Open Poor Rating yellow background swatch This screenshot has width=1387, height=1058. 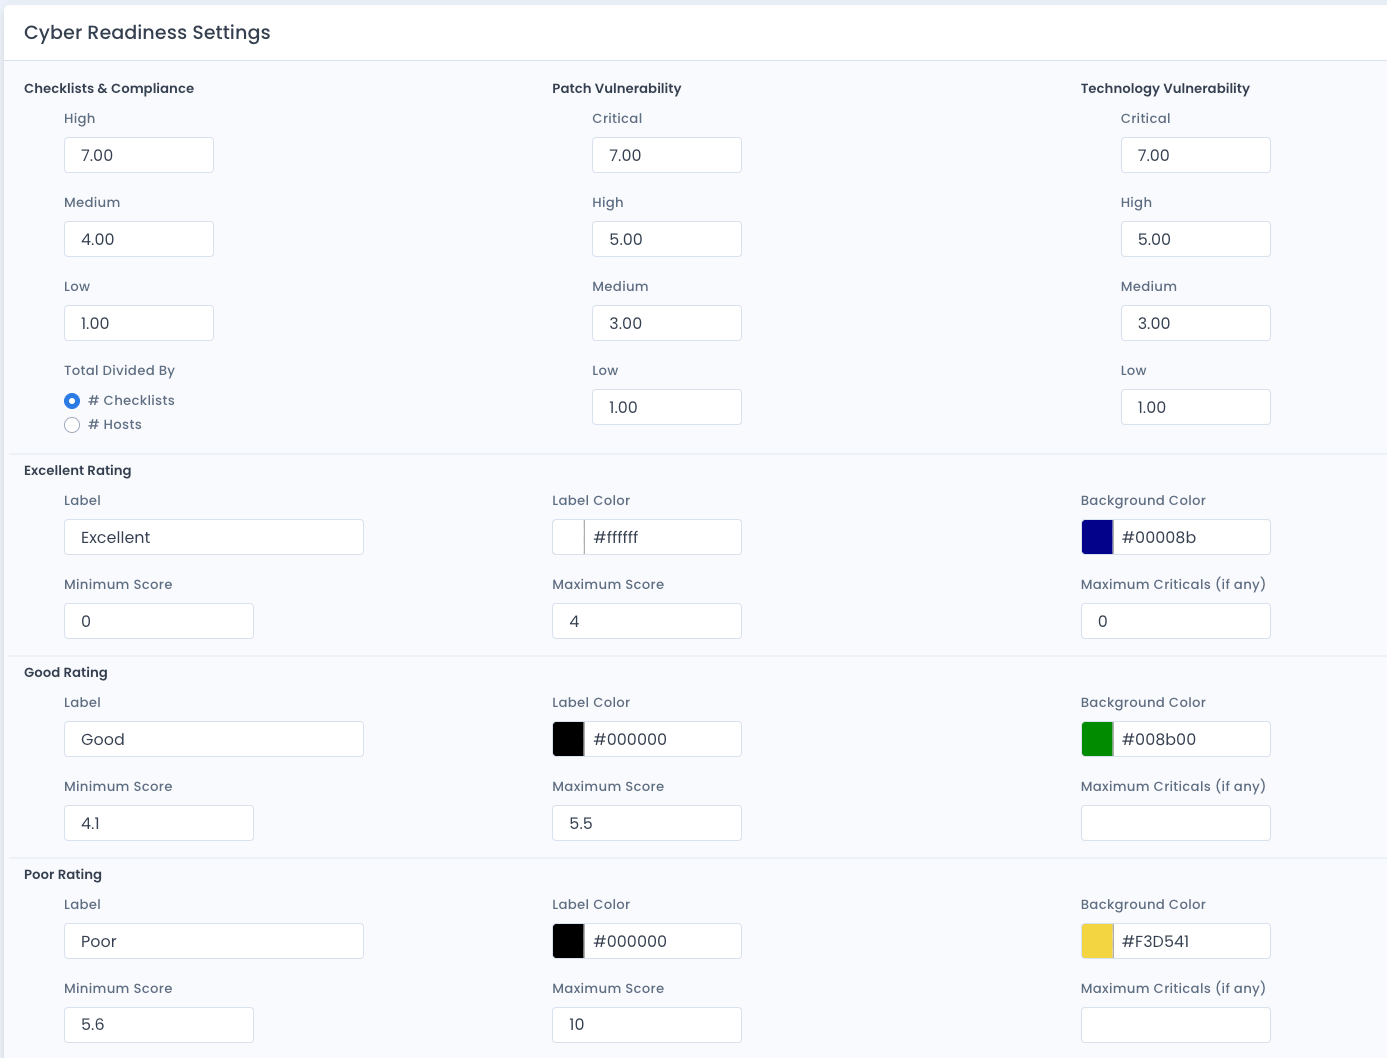[x=1097, y=941]
